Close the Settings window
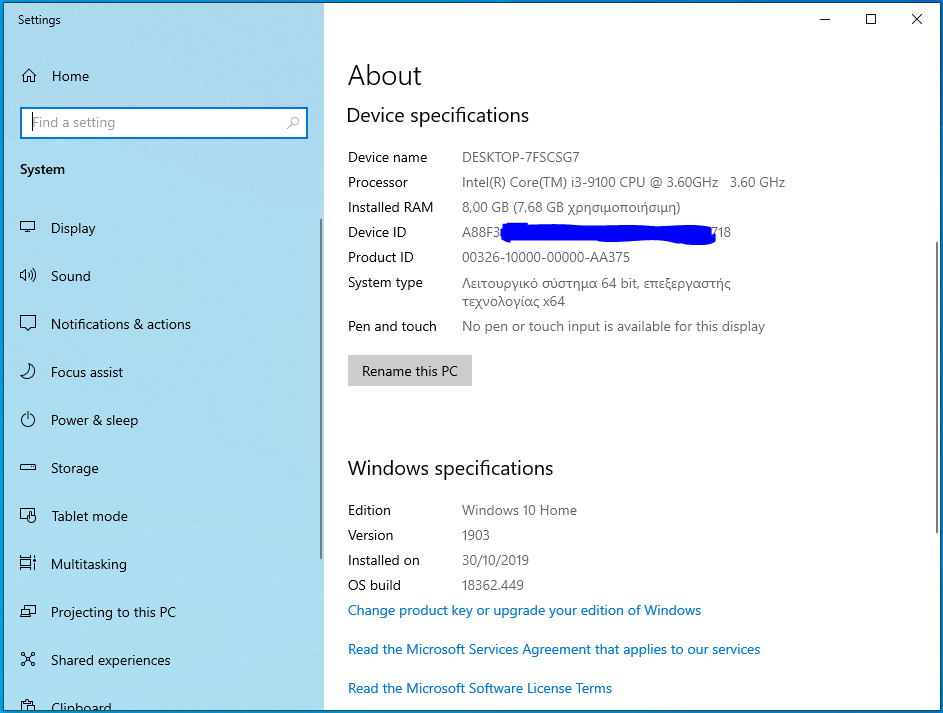Viewport: 943px width, 713px height. click(917, 19)
